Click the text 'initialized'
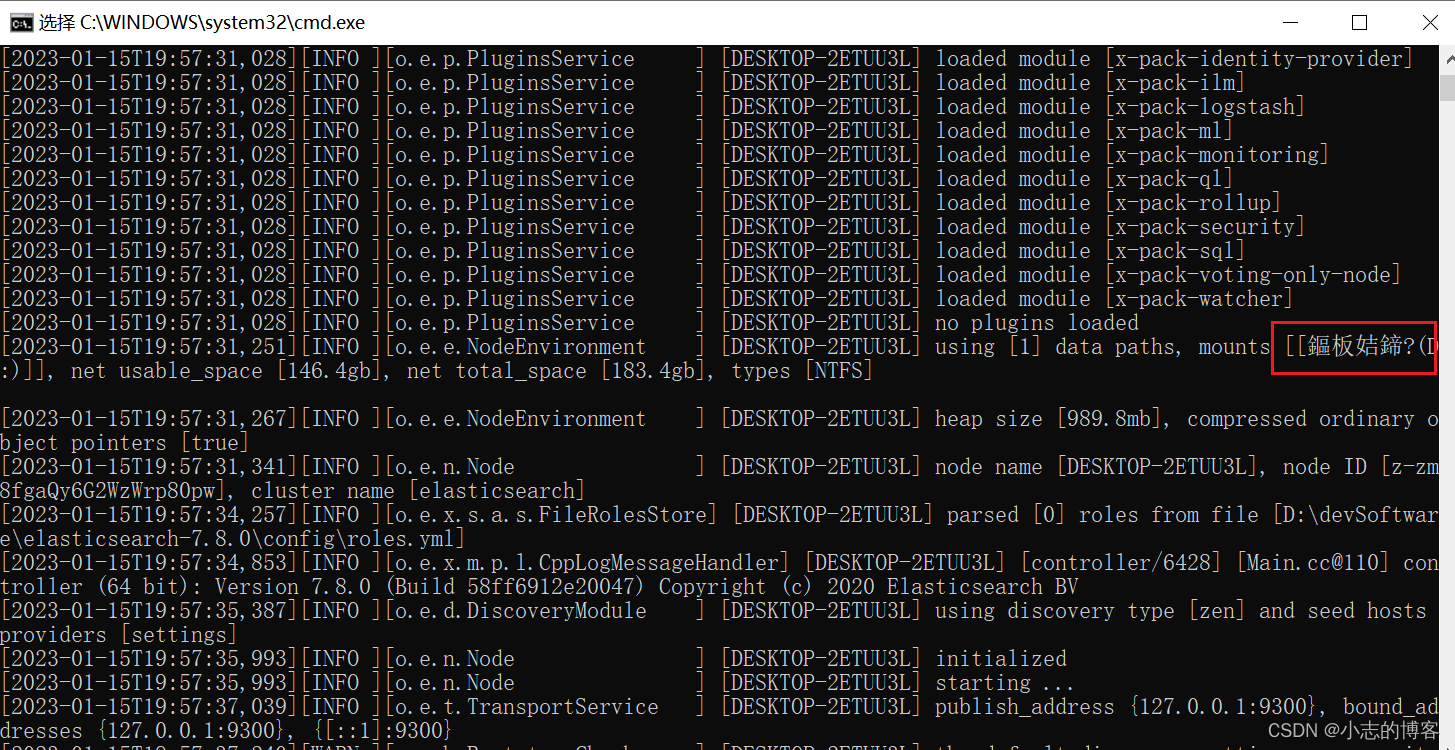 [x=1001, y=659]
